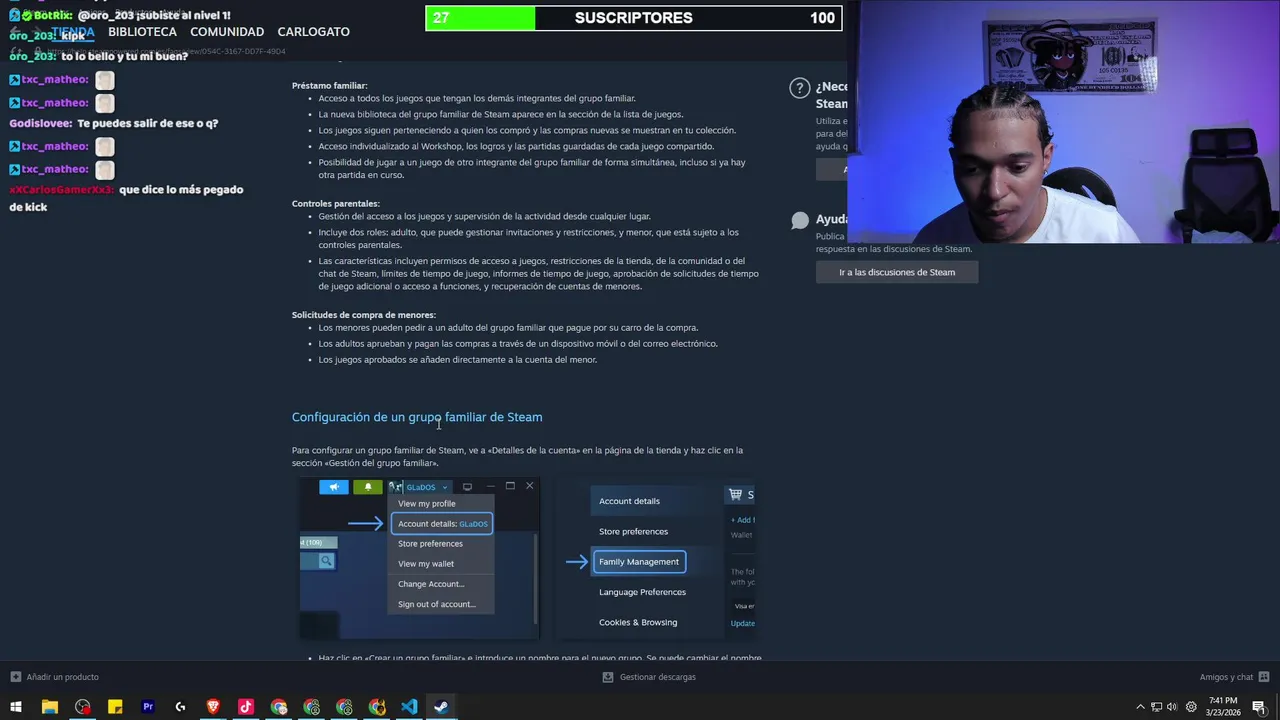Click the speech bubble Ayuda icon

pos(799,220)
